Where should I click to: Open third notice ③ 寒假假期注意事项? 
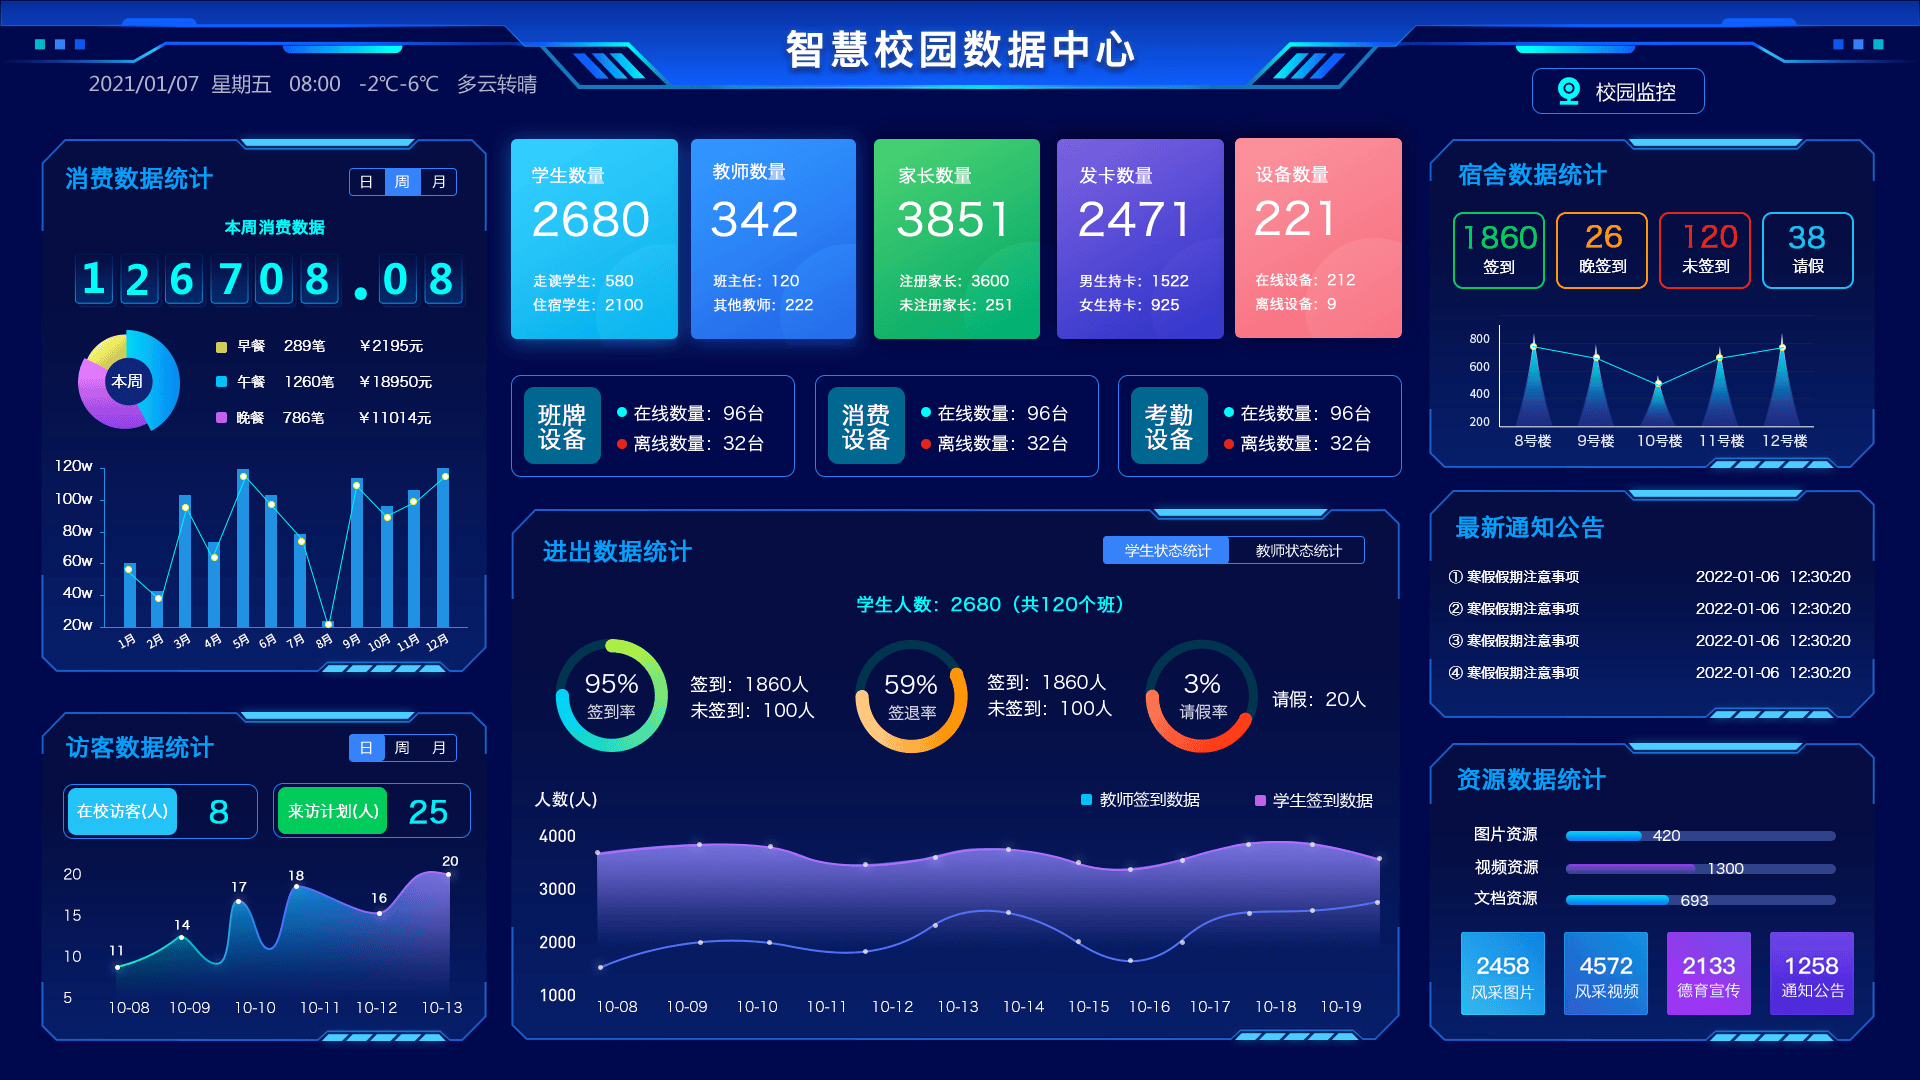[x=1649, y=641]
